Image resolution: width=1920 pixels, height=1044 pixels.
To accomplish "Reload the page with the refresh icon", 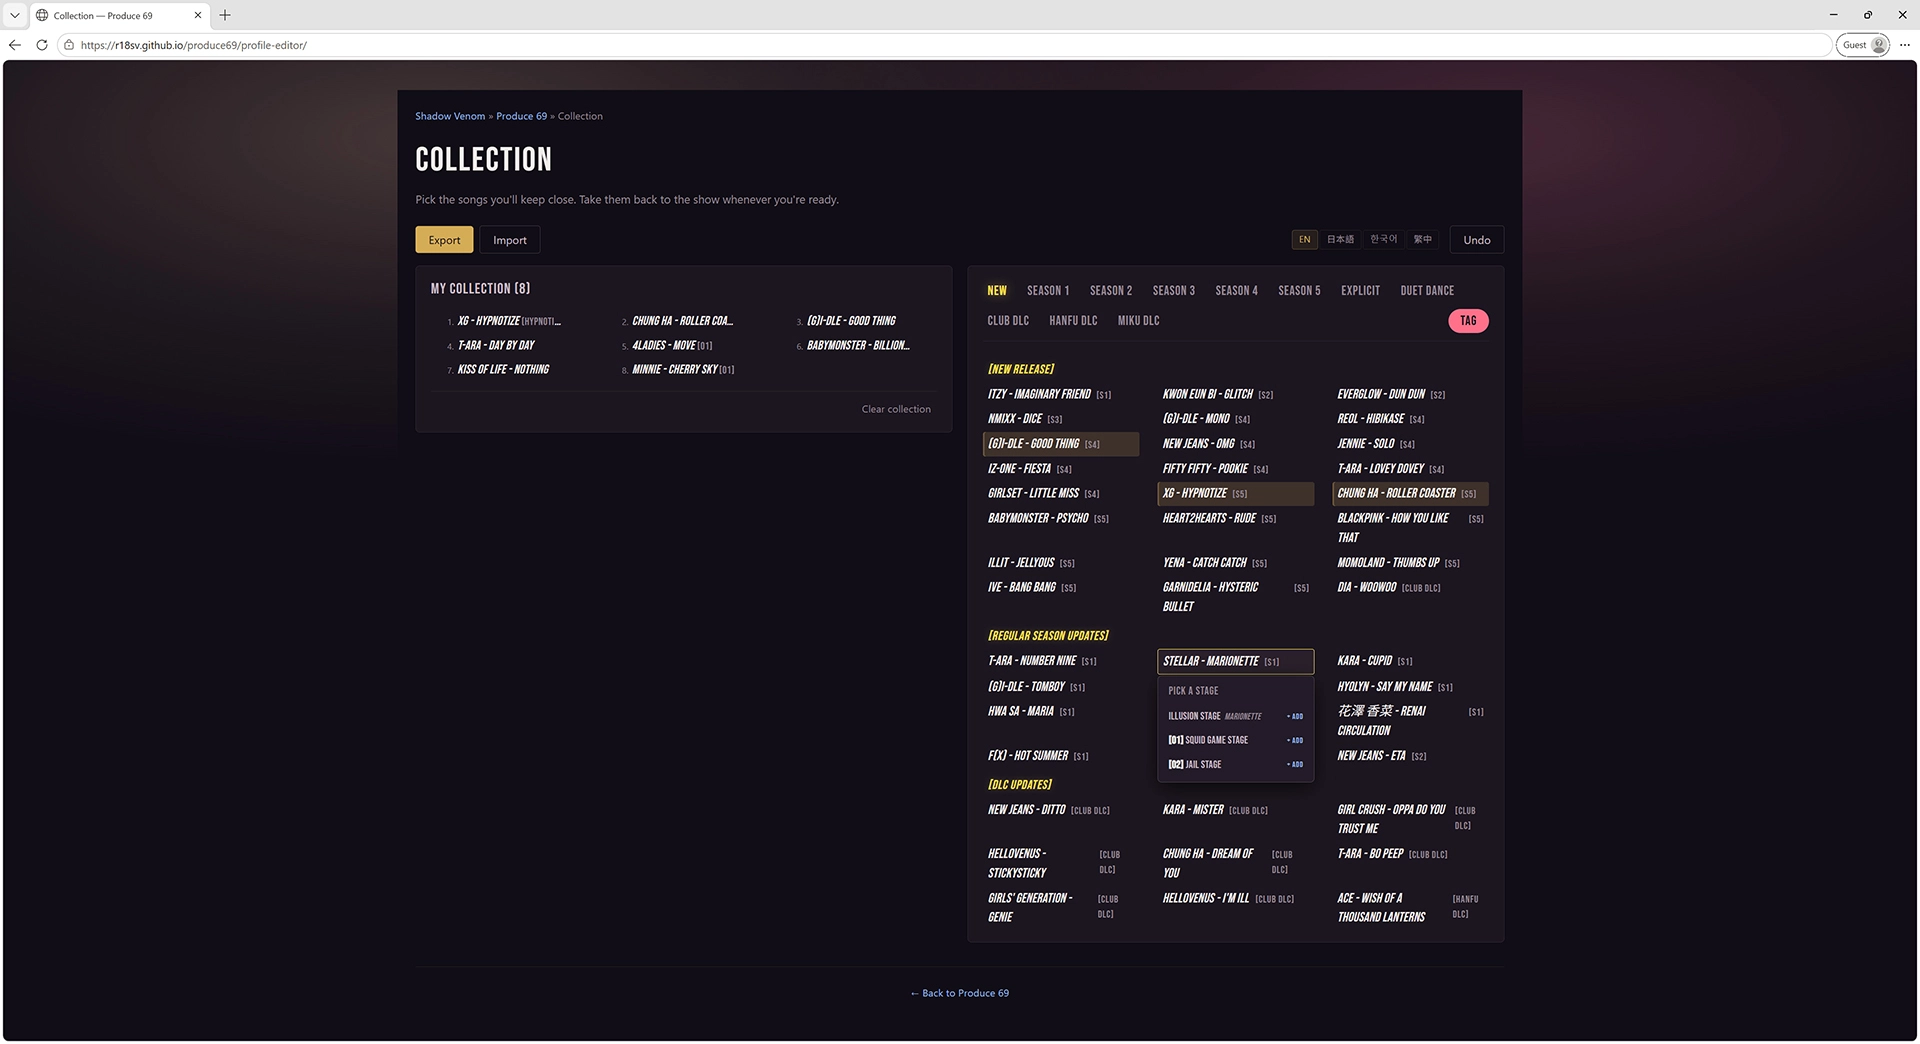I will coord(42,45).
